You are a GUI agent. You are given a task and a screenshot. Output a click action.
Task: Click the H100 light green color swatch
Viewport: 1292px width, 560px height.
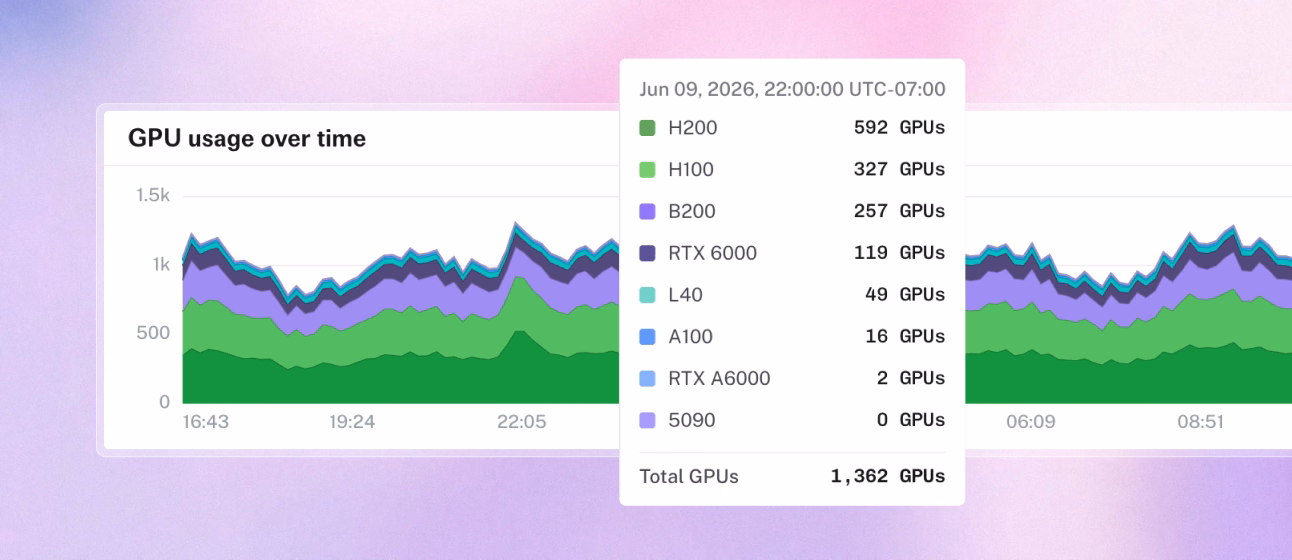647,170
